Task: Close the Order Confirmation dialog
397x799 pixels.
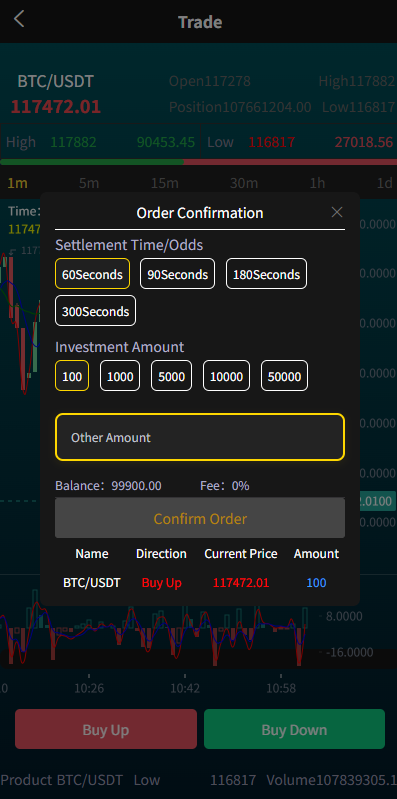Action: click(337, 212)
